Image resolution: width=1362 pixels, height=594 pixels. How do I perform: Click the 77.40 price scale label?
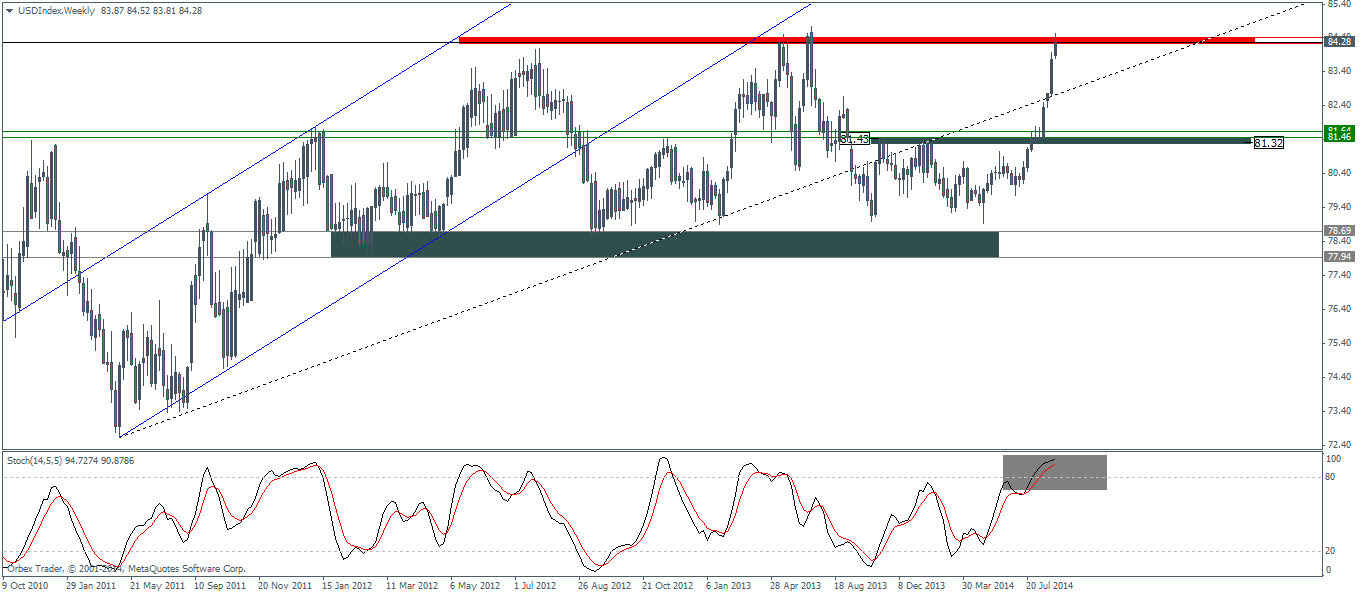[1341, 275]
